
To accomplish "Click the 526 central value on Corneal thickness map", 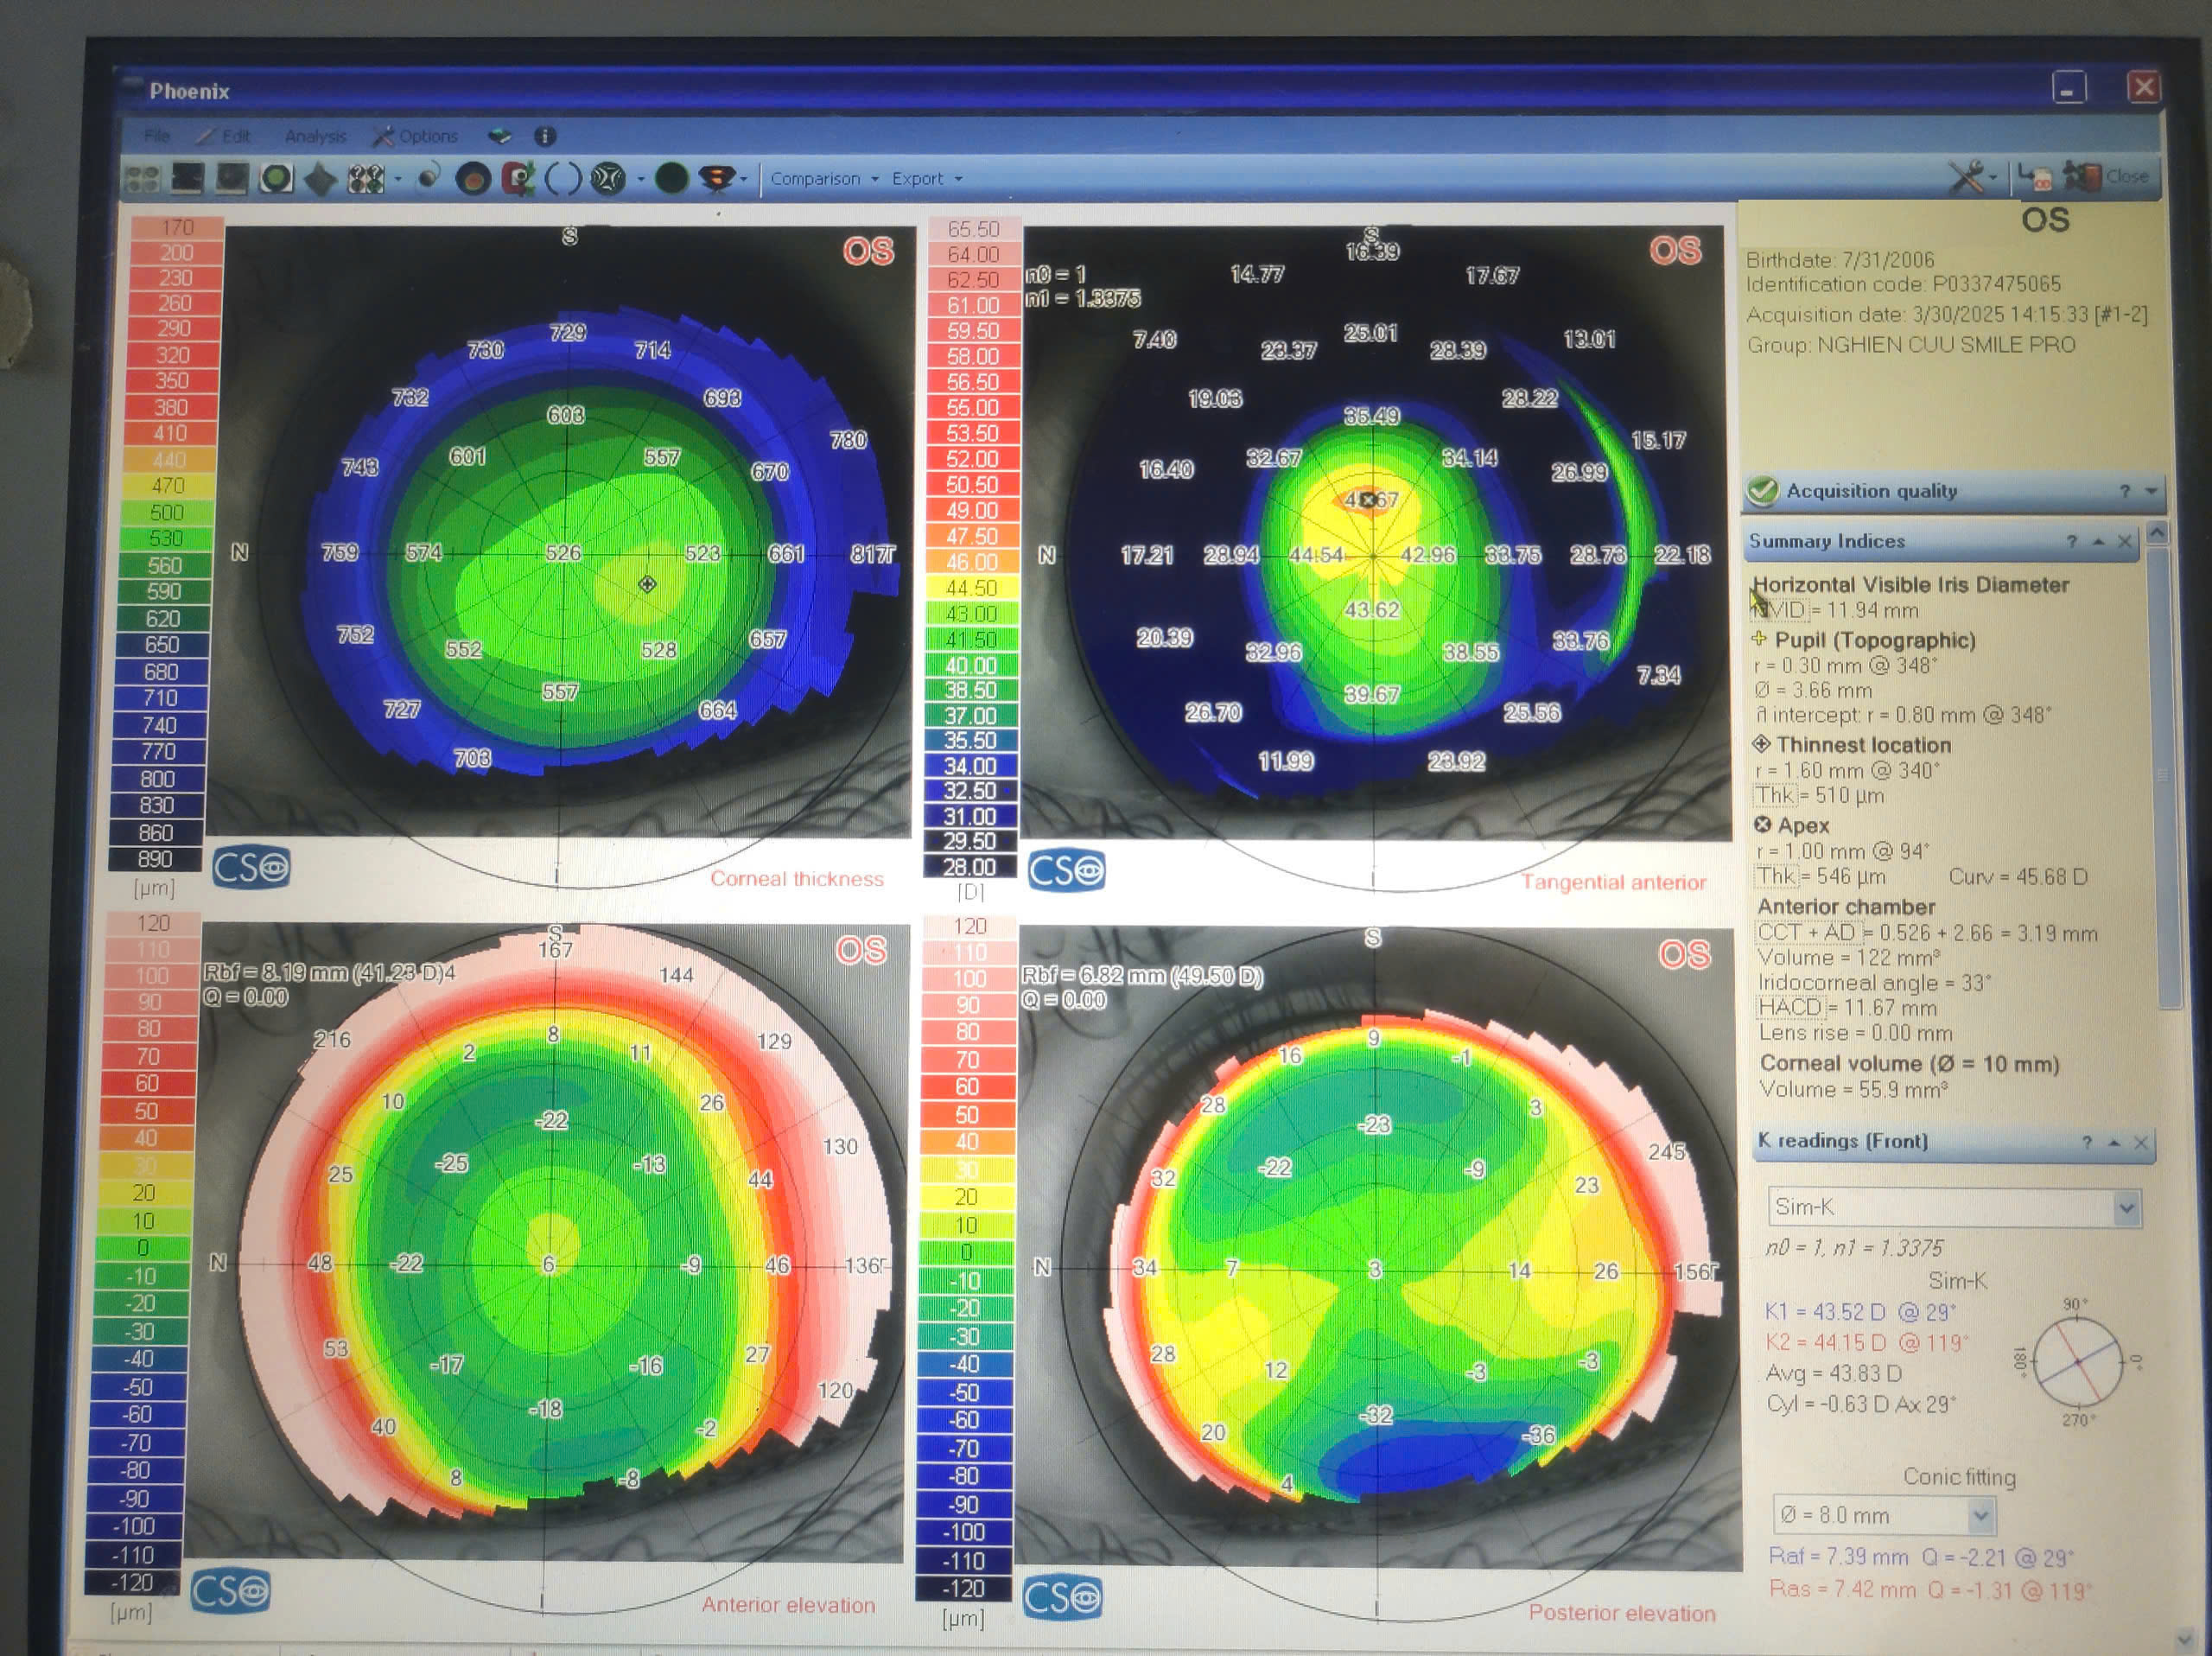I will point(563,553).
